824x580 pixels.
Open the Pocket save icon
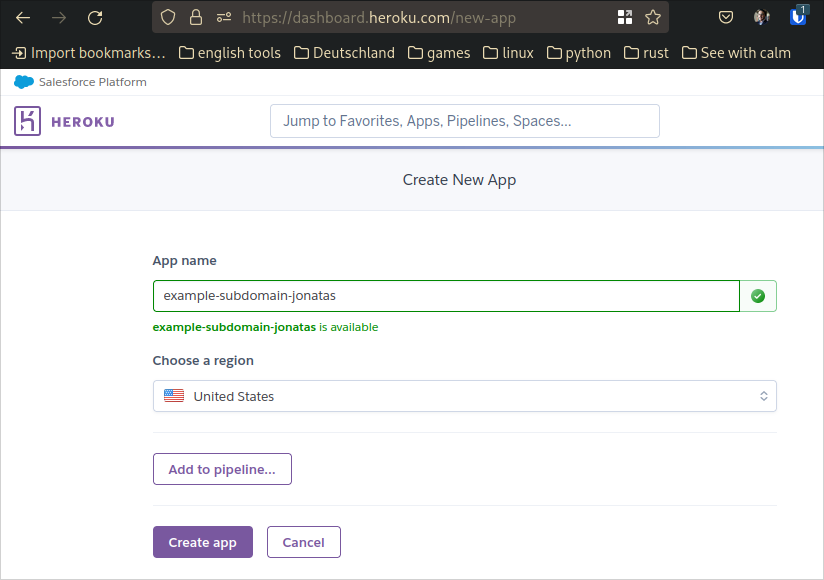(726, 17)
